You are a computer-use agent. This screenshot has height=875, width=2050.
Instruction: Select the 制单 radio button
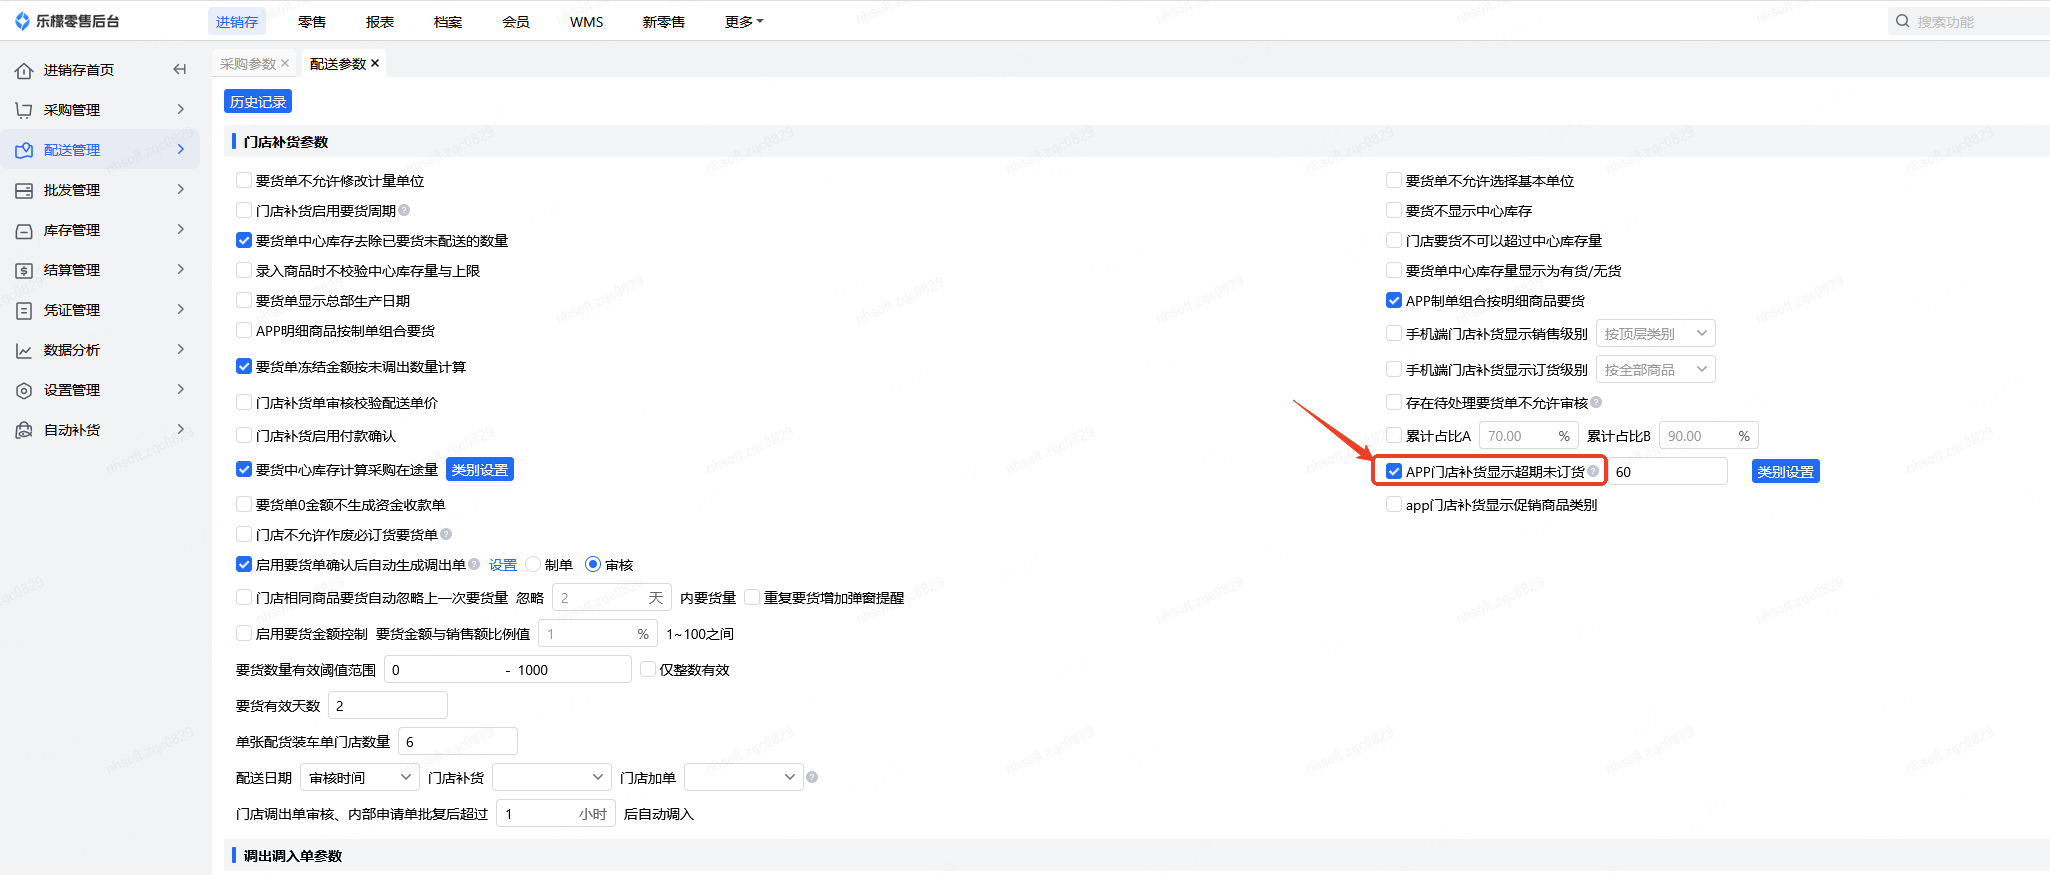point(534,564)
